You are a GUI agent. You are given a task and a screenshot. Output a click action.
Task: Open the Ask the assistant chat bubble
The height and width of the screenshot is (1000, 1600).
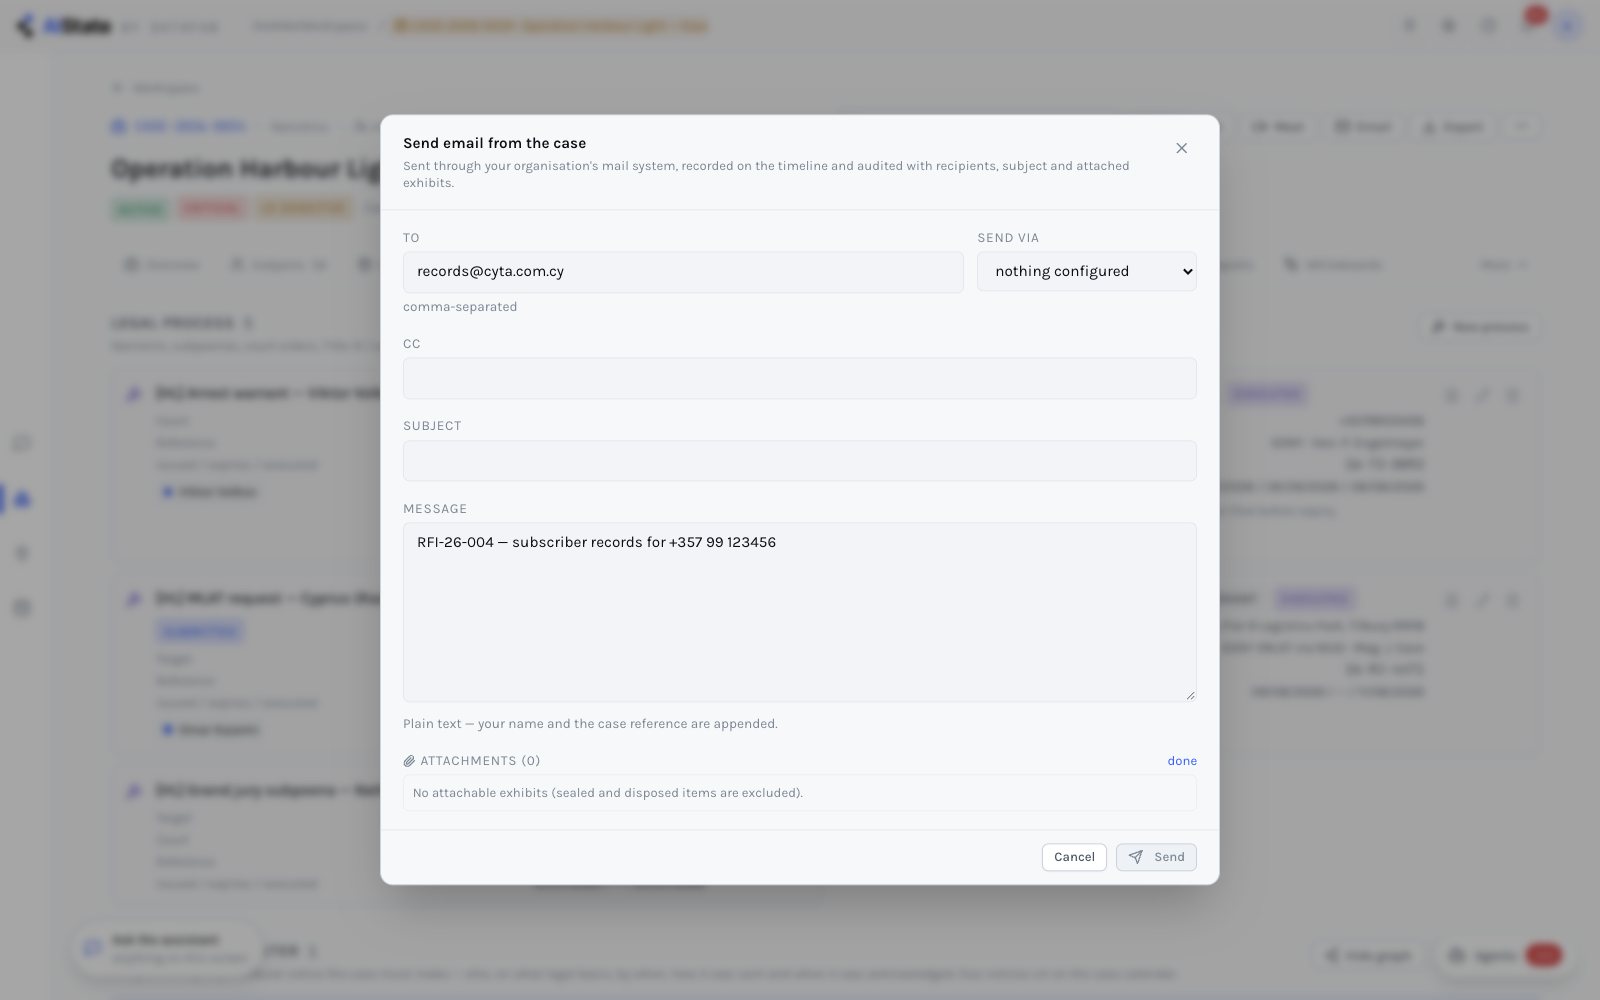tap(166, 948)
